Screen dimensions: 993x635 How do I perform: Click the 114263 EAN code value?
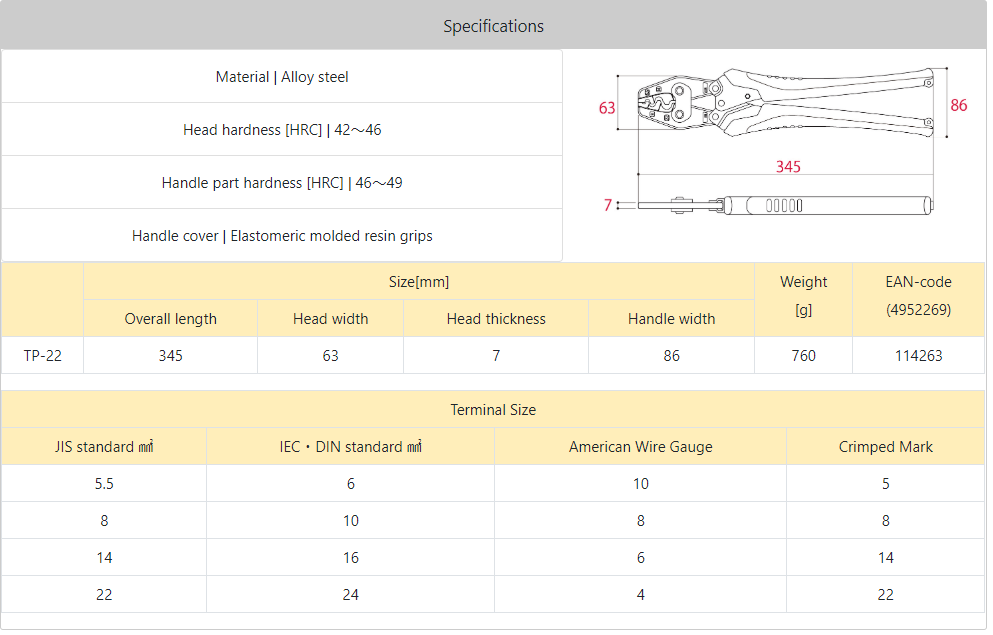click(918, 356)
